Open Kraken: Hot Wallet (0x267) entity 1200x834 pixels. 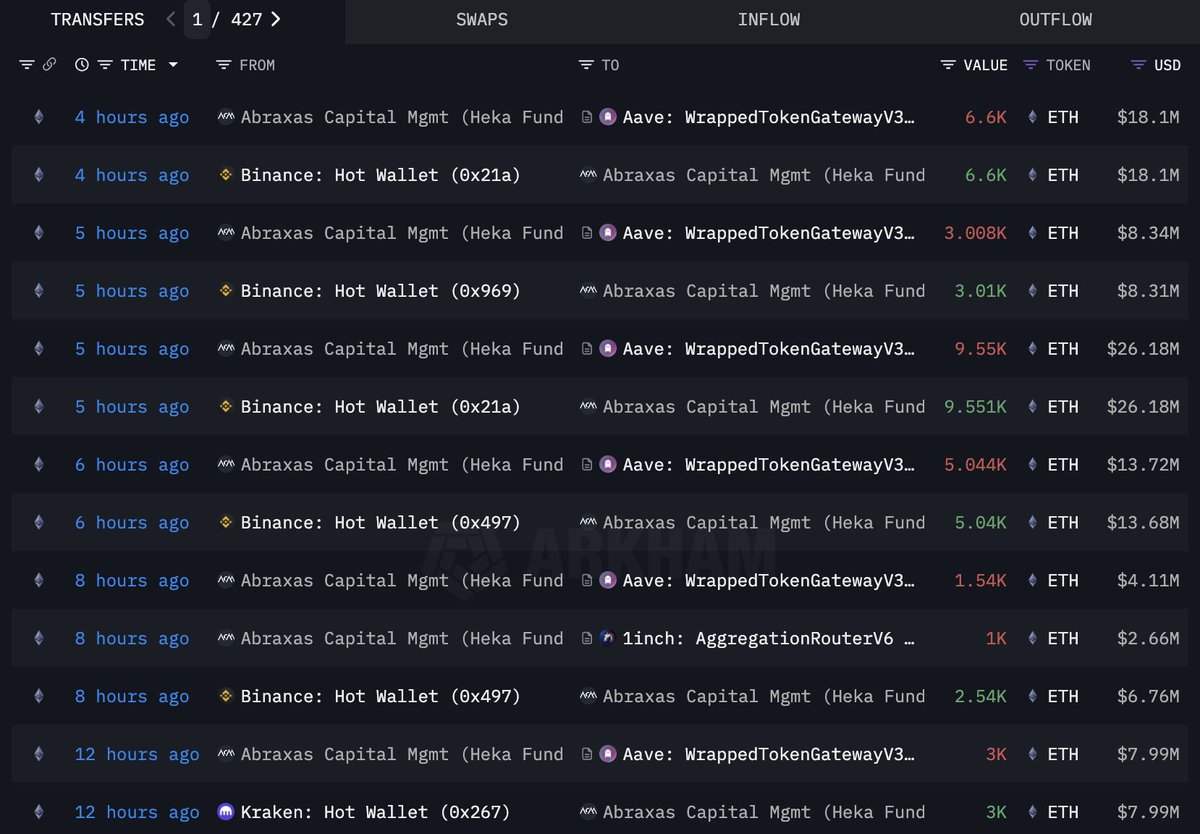(x=376, y=812)
